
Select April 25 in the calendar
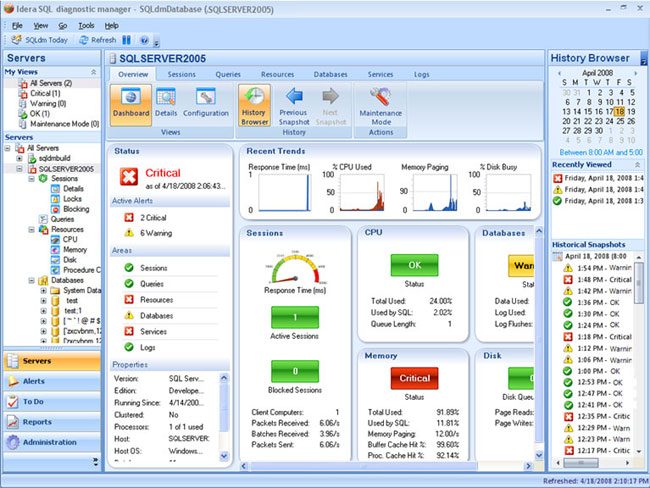tap(620, 121)
